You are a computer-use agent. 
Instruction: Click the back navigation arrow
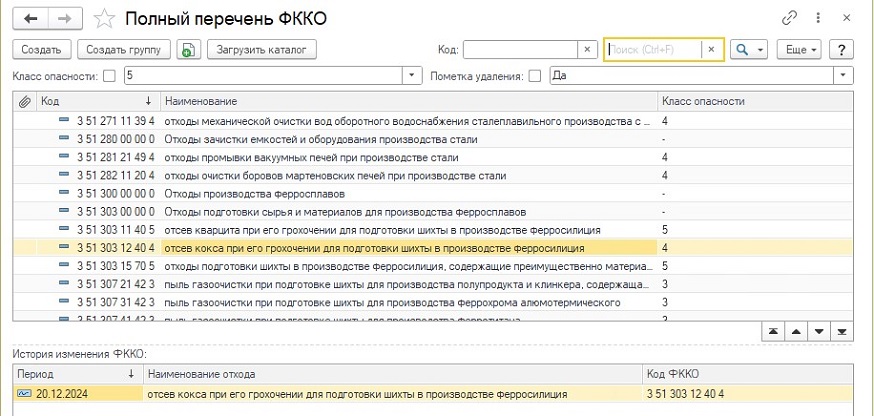coord(30,18)
